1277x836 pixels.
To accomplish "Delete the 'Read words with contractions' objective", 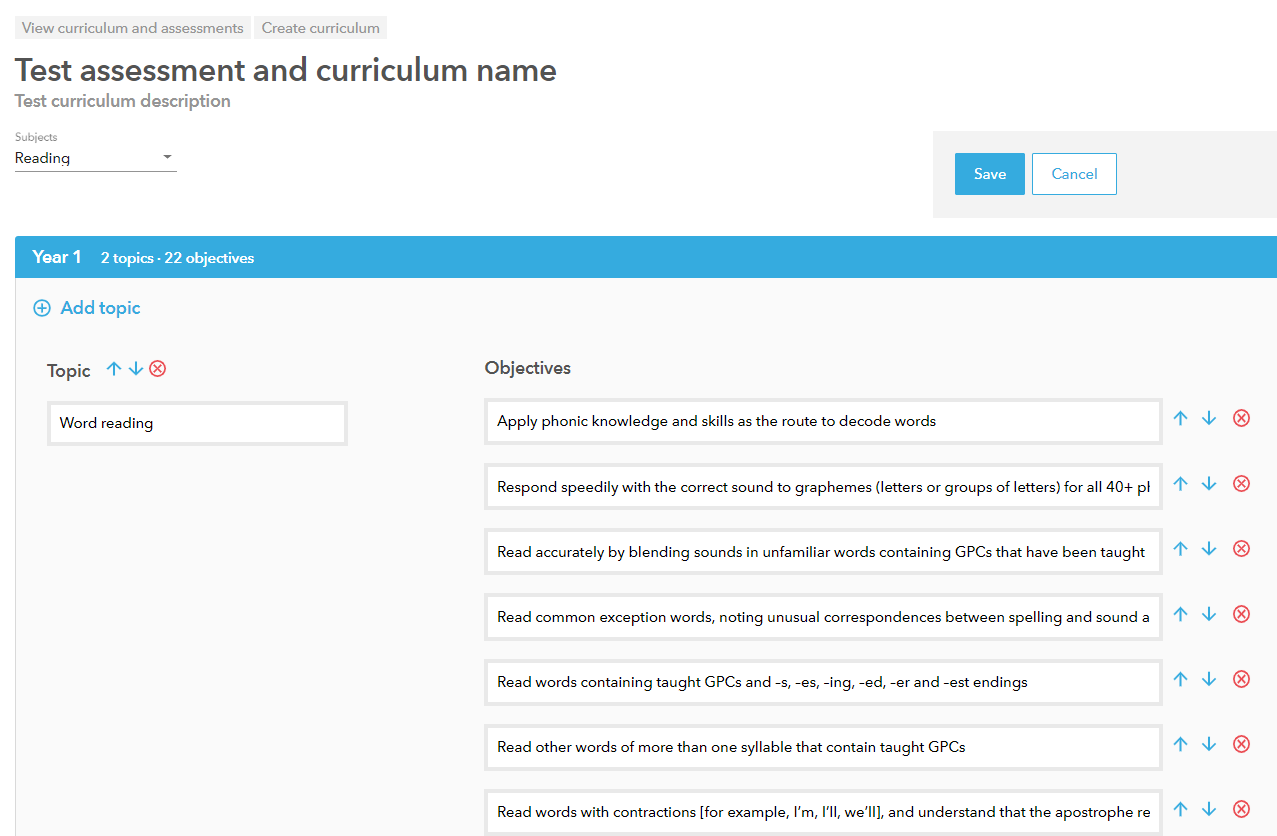I will (x=1241, y=808).
